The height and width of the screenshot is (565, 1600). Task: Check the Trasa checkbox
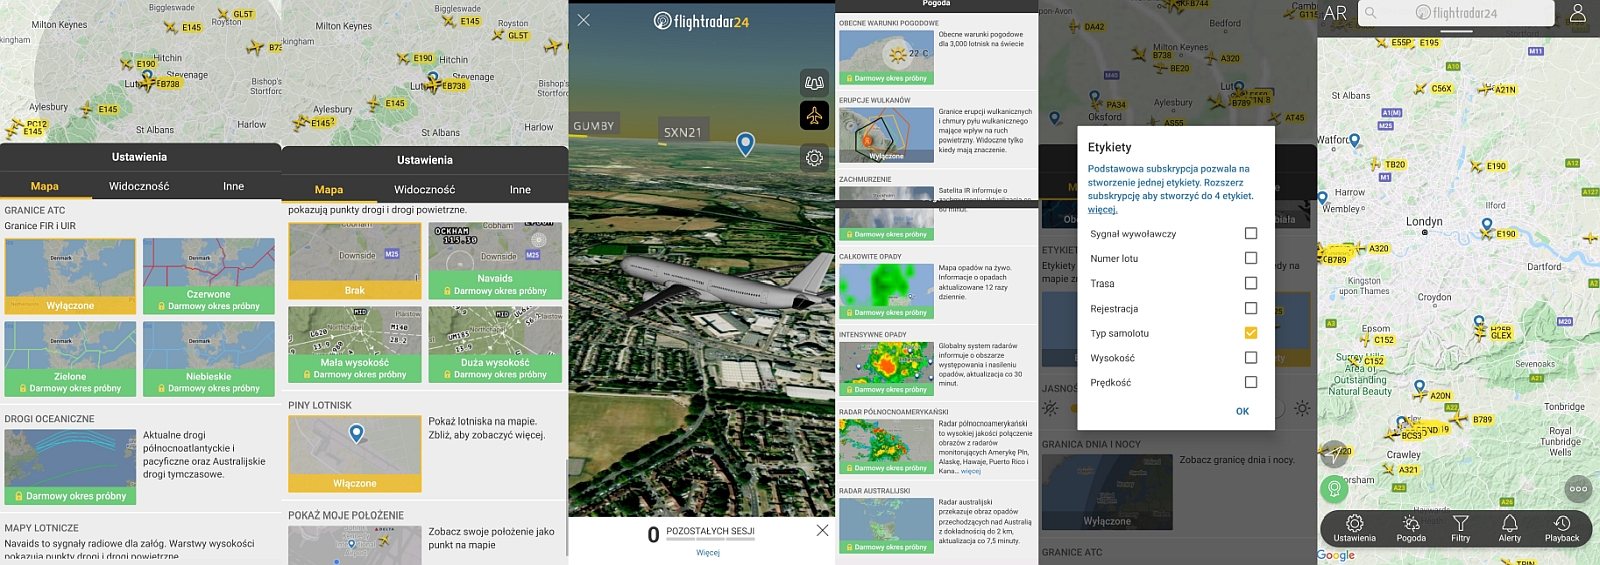(x=1250, y=283)
